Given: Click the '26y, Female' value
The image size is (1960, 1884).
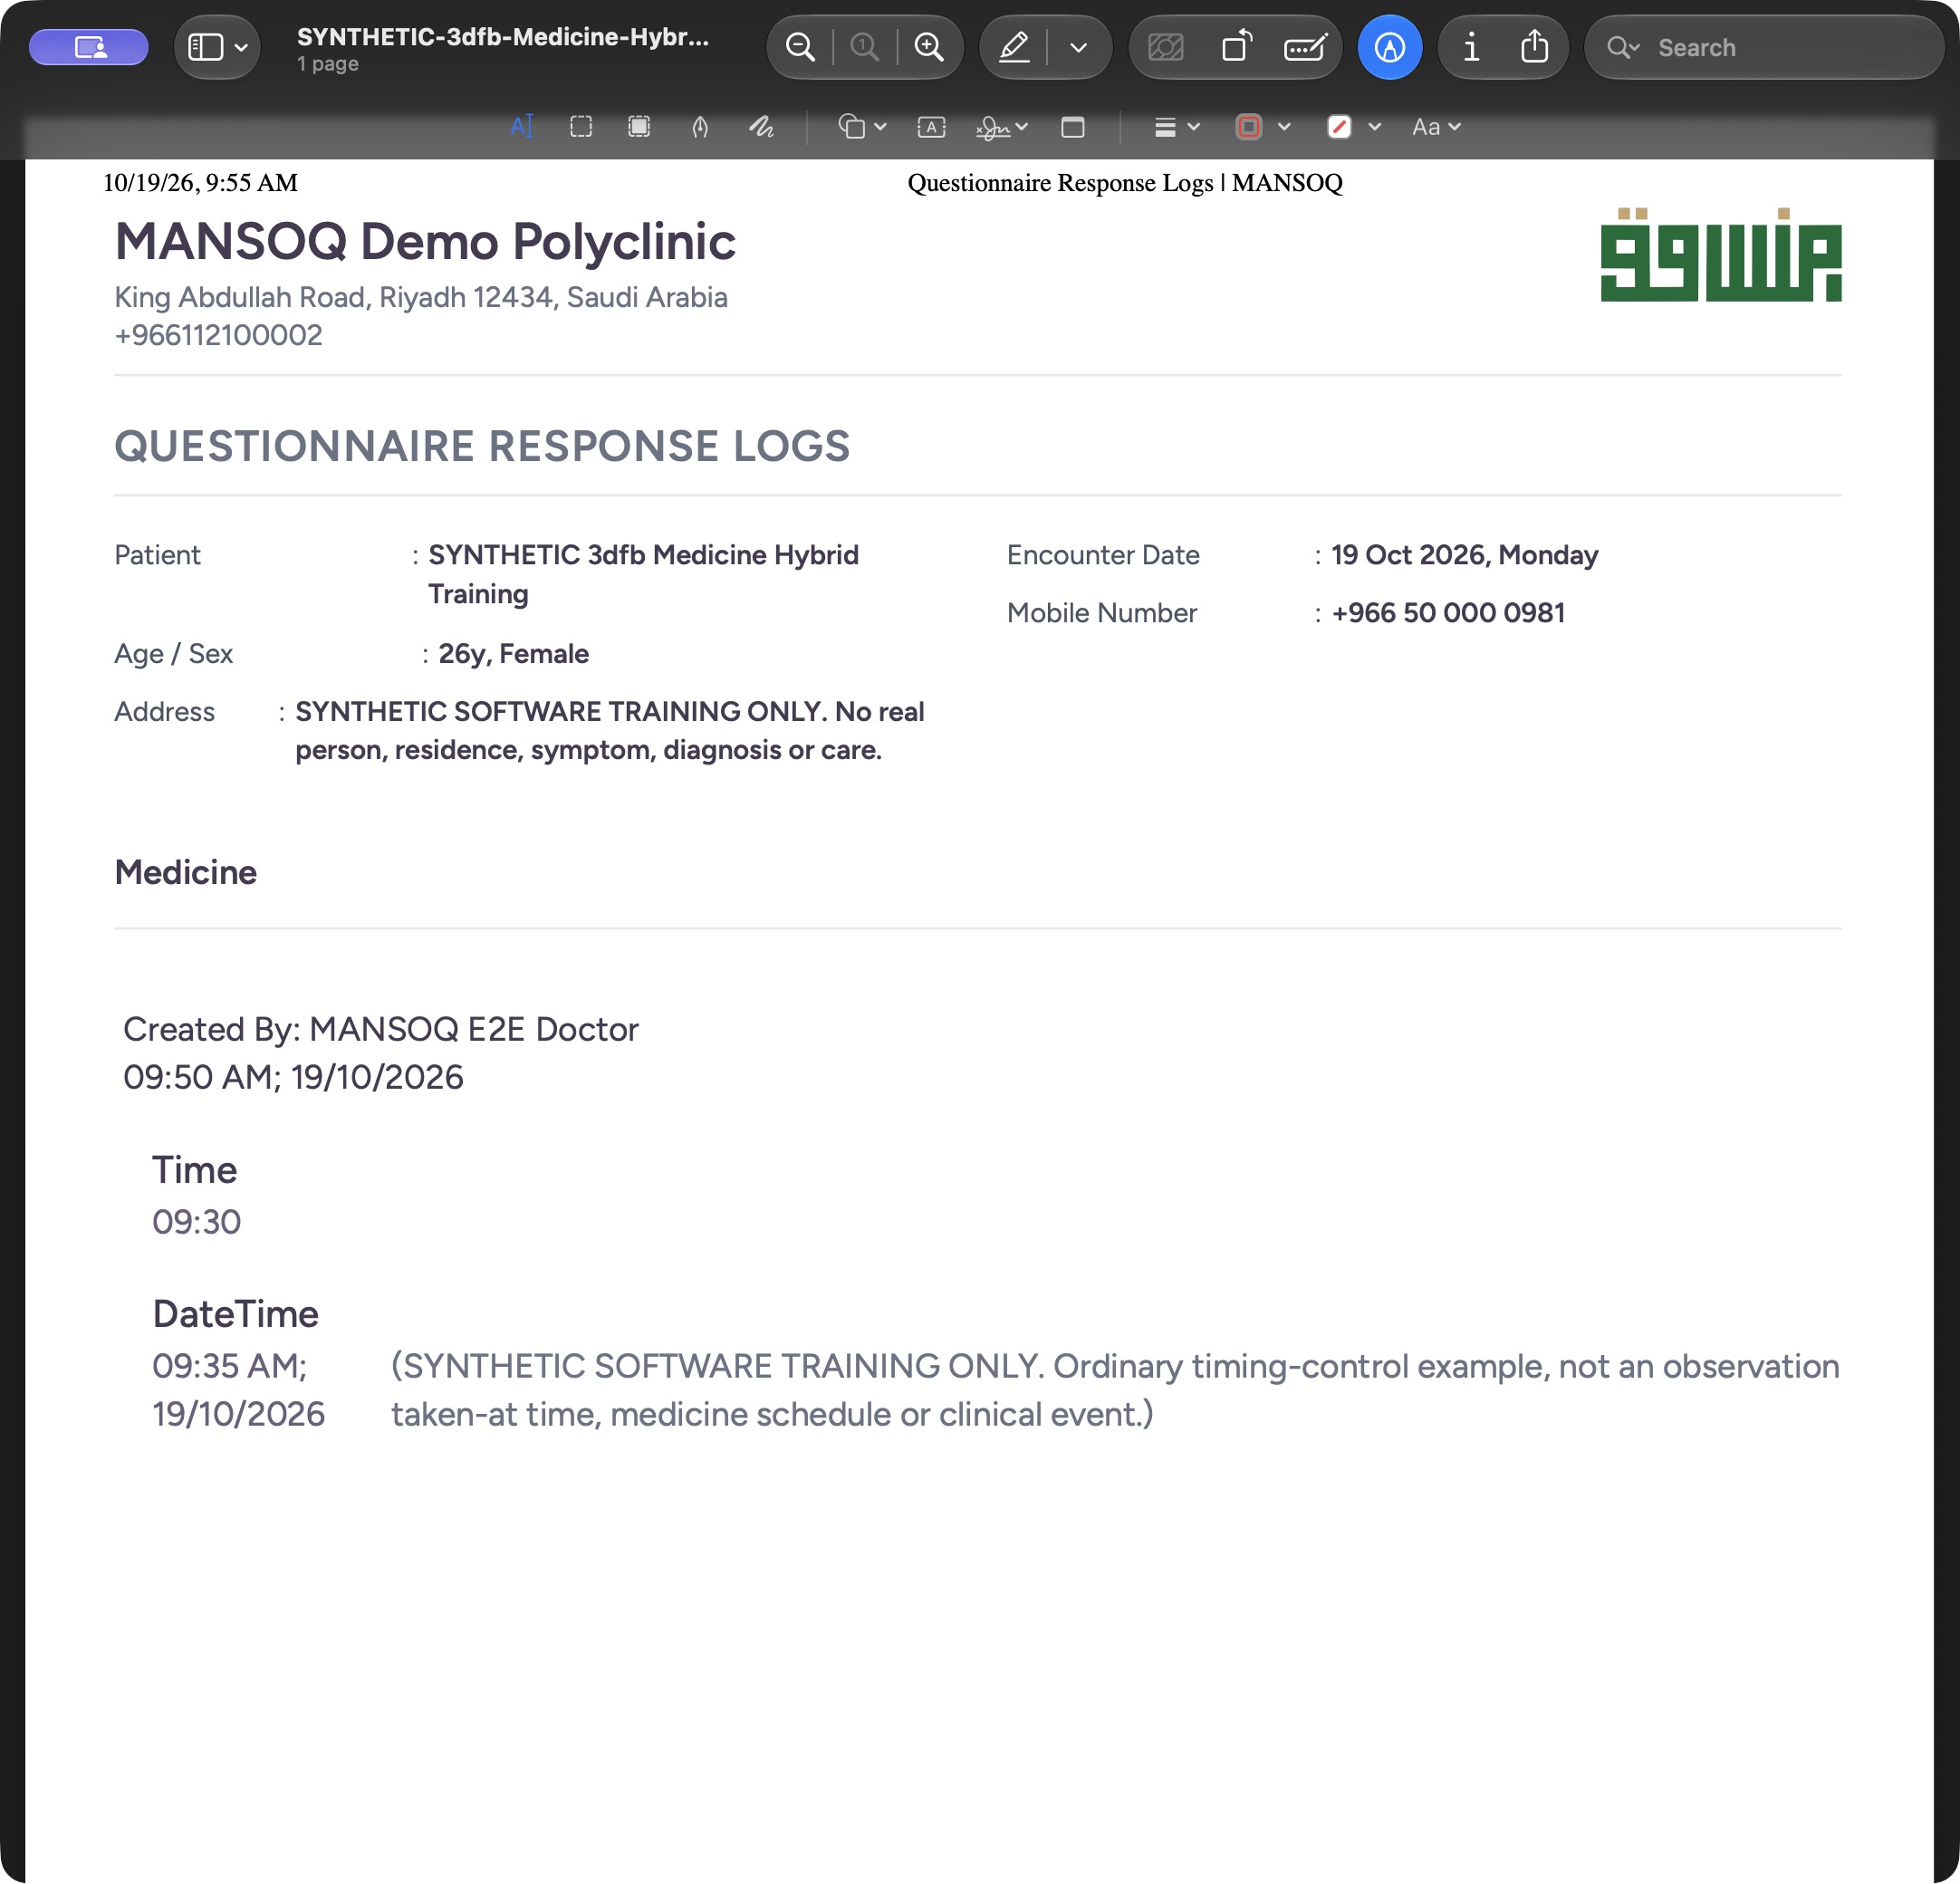Looking at the screenshot, I should coord(514,654).
